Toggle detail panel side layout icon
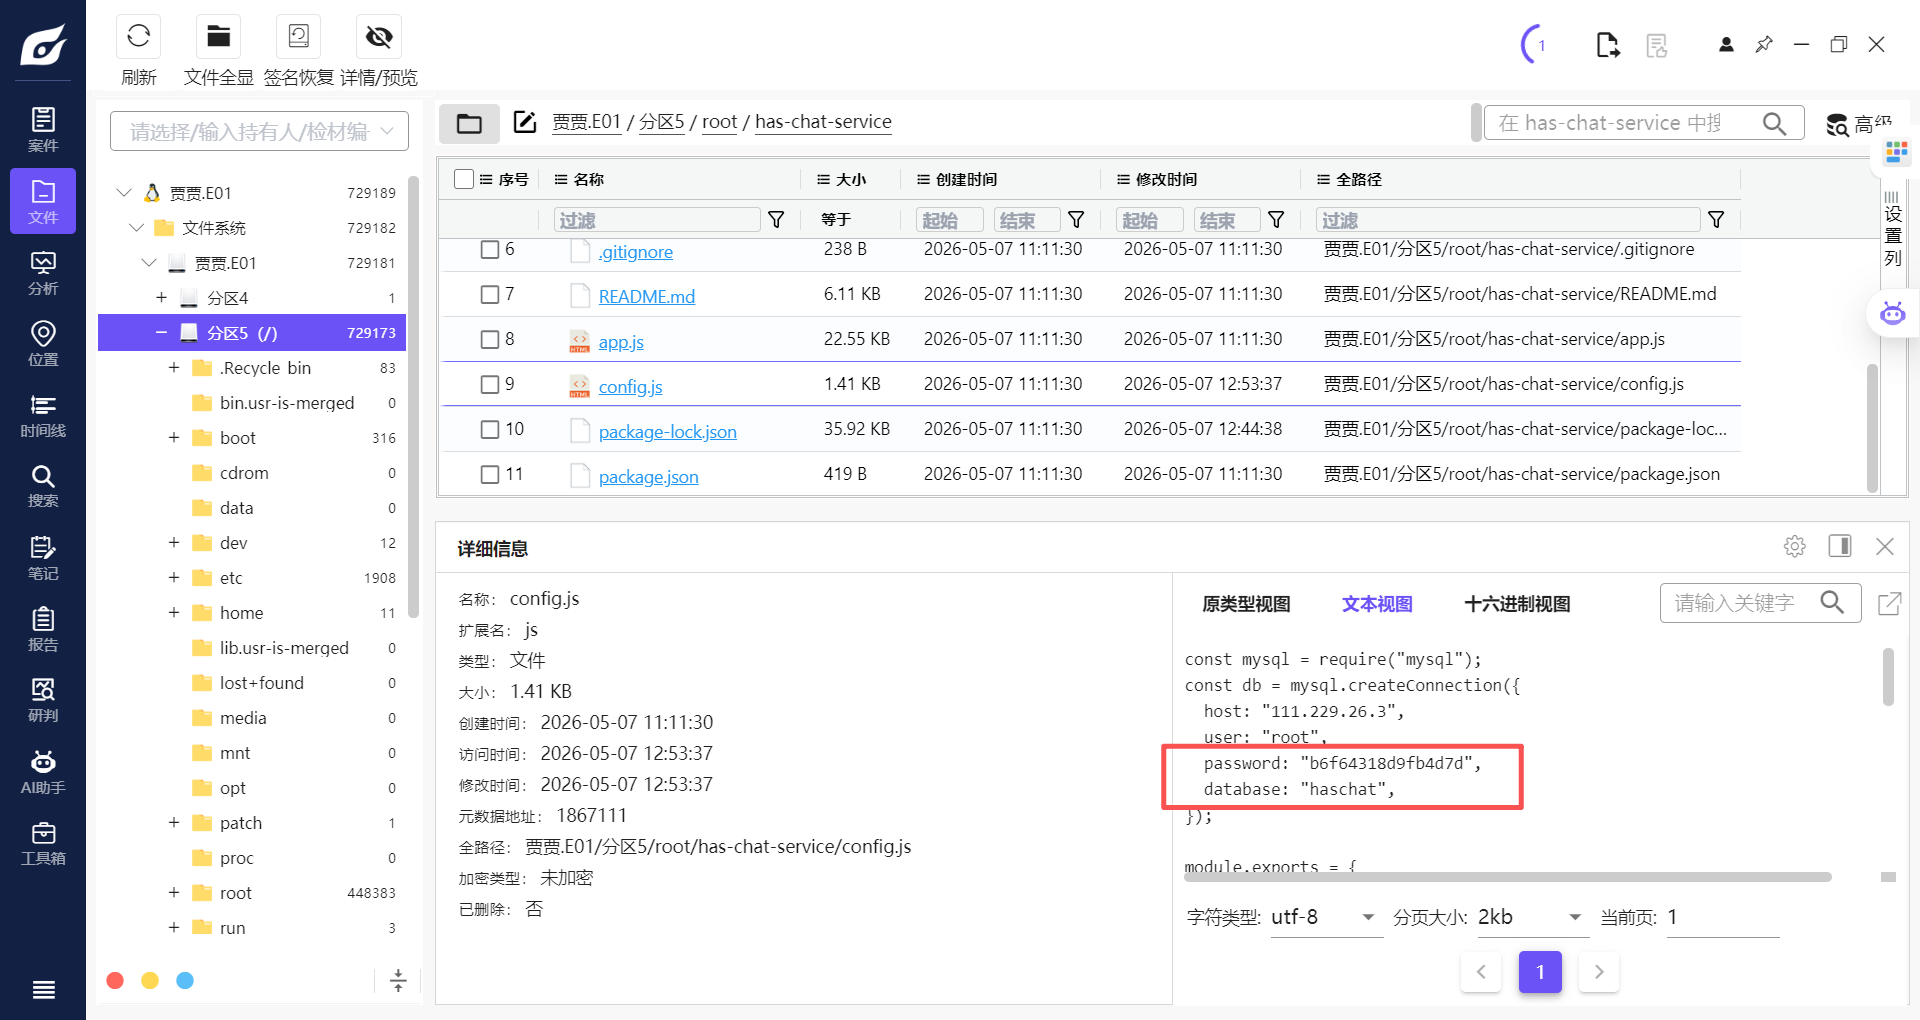This screenshot has width=1920, height=1020. 1840,545
